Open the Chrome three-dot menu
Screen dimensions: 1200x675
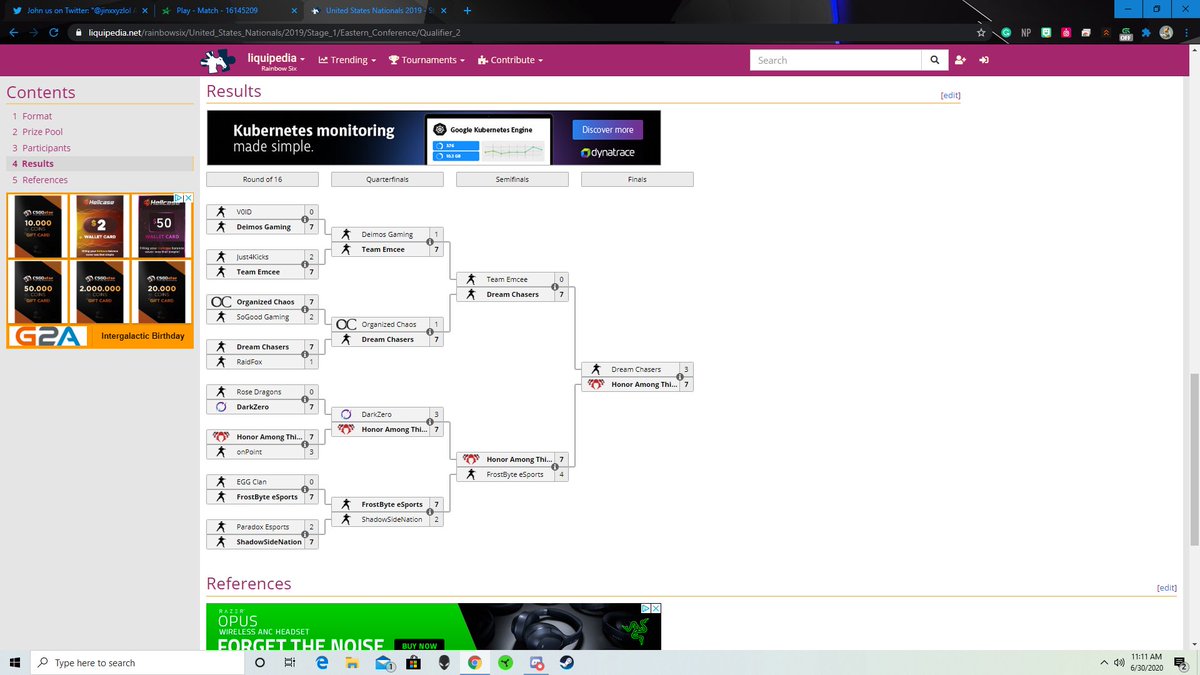tap(1186, 32)
